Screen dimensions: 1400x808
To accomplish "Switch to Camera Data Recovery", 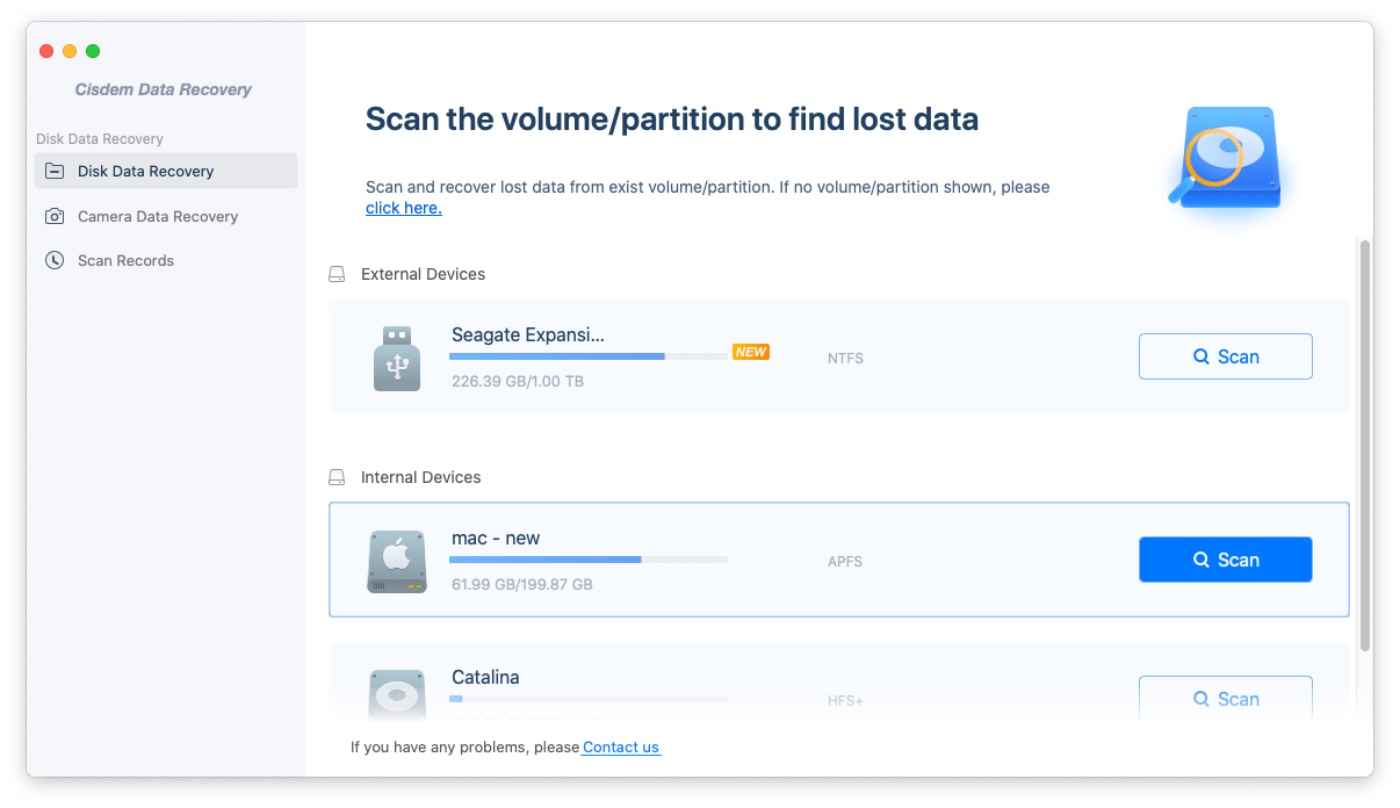I will point(157,216).
